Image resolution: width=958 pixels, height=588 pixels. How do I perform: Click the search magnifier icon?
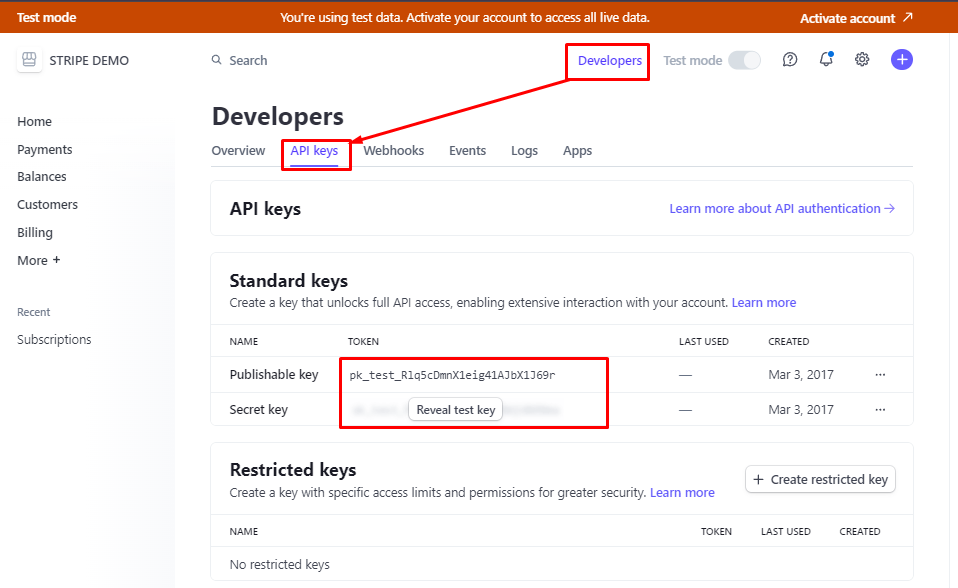(x=216, y=60)
